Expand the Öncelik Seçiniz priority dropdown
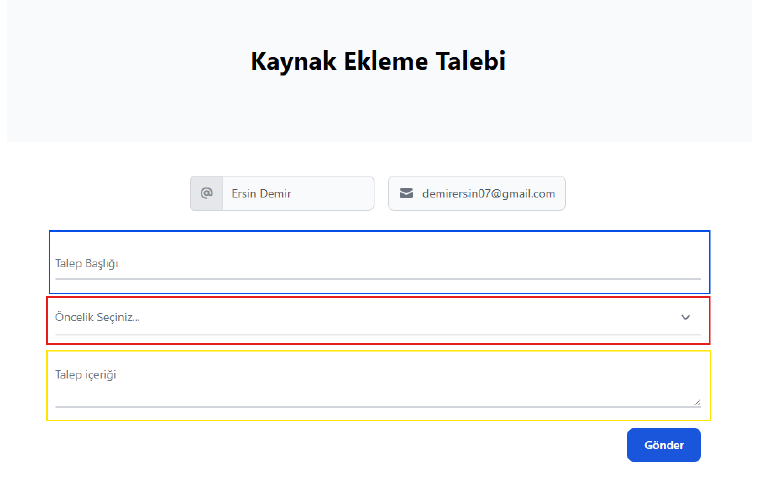776x501 pixels. pyautogui.click(x=378, y=318)
